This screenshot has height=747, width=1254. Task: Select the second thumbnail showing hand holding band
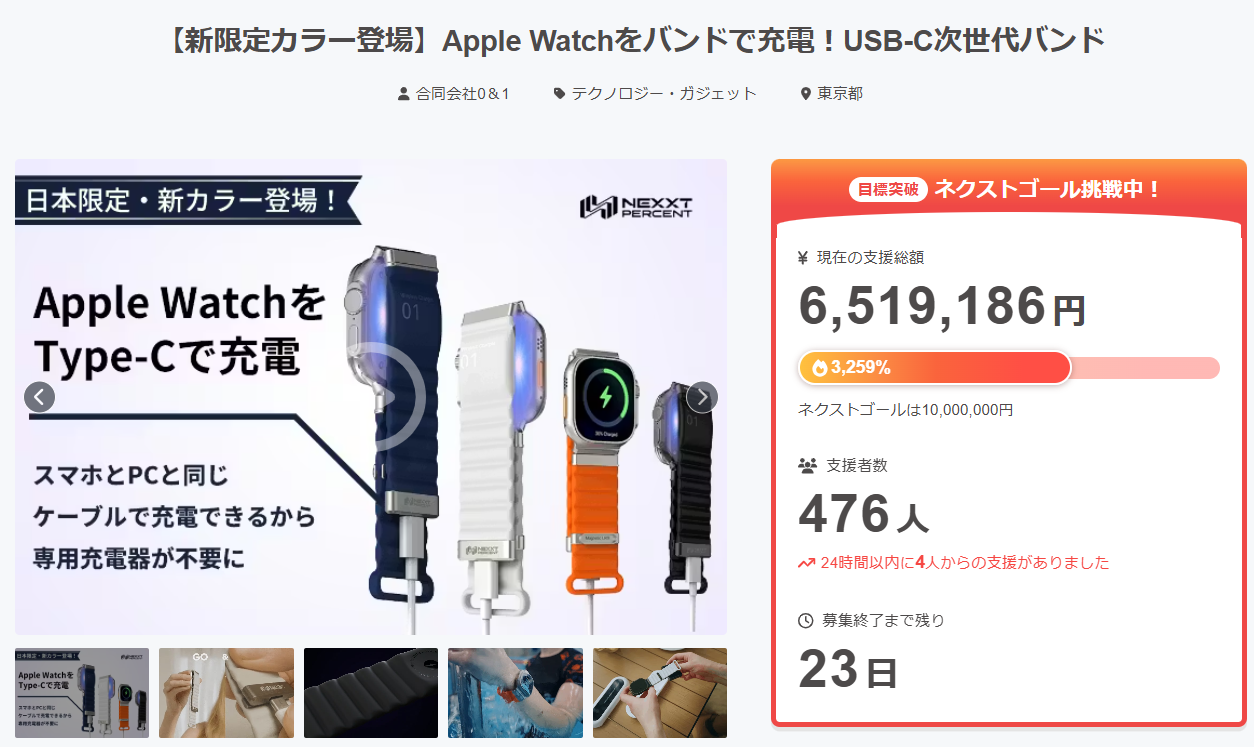226,693
